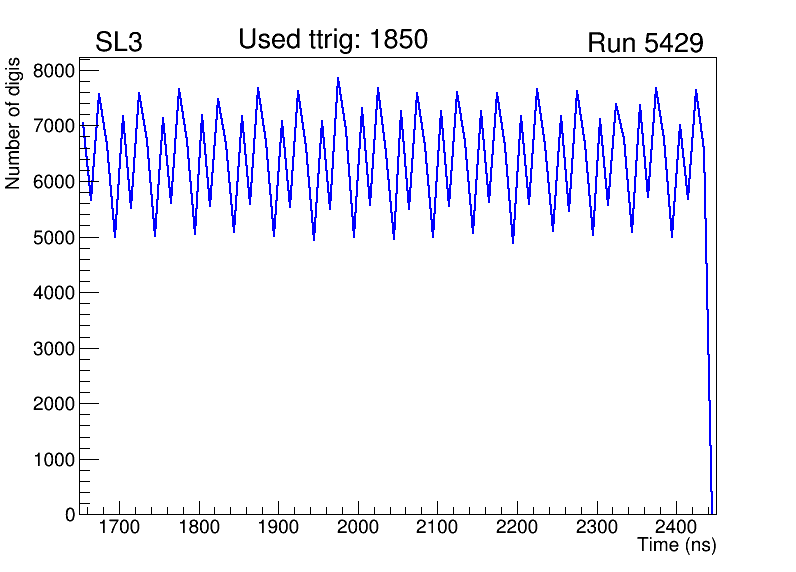Click the 1000 y-axis tick label

54,459
